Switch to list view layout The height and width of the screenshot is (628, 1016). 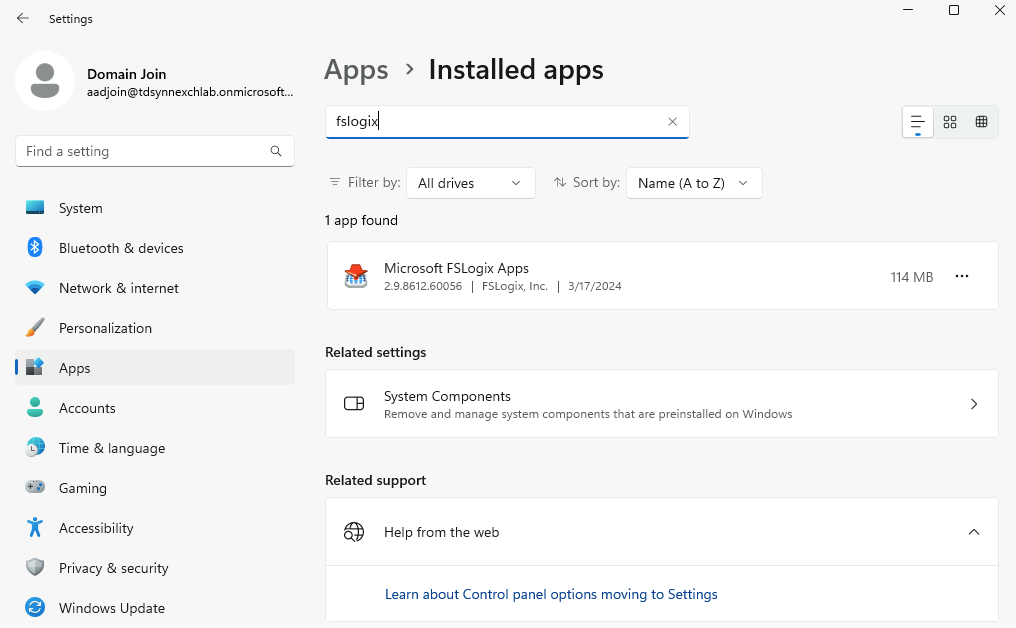tap(918, 122)
